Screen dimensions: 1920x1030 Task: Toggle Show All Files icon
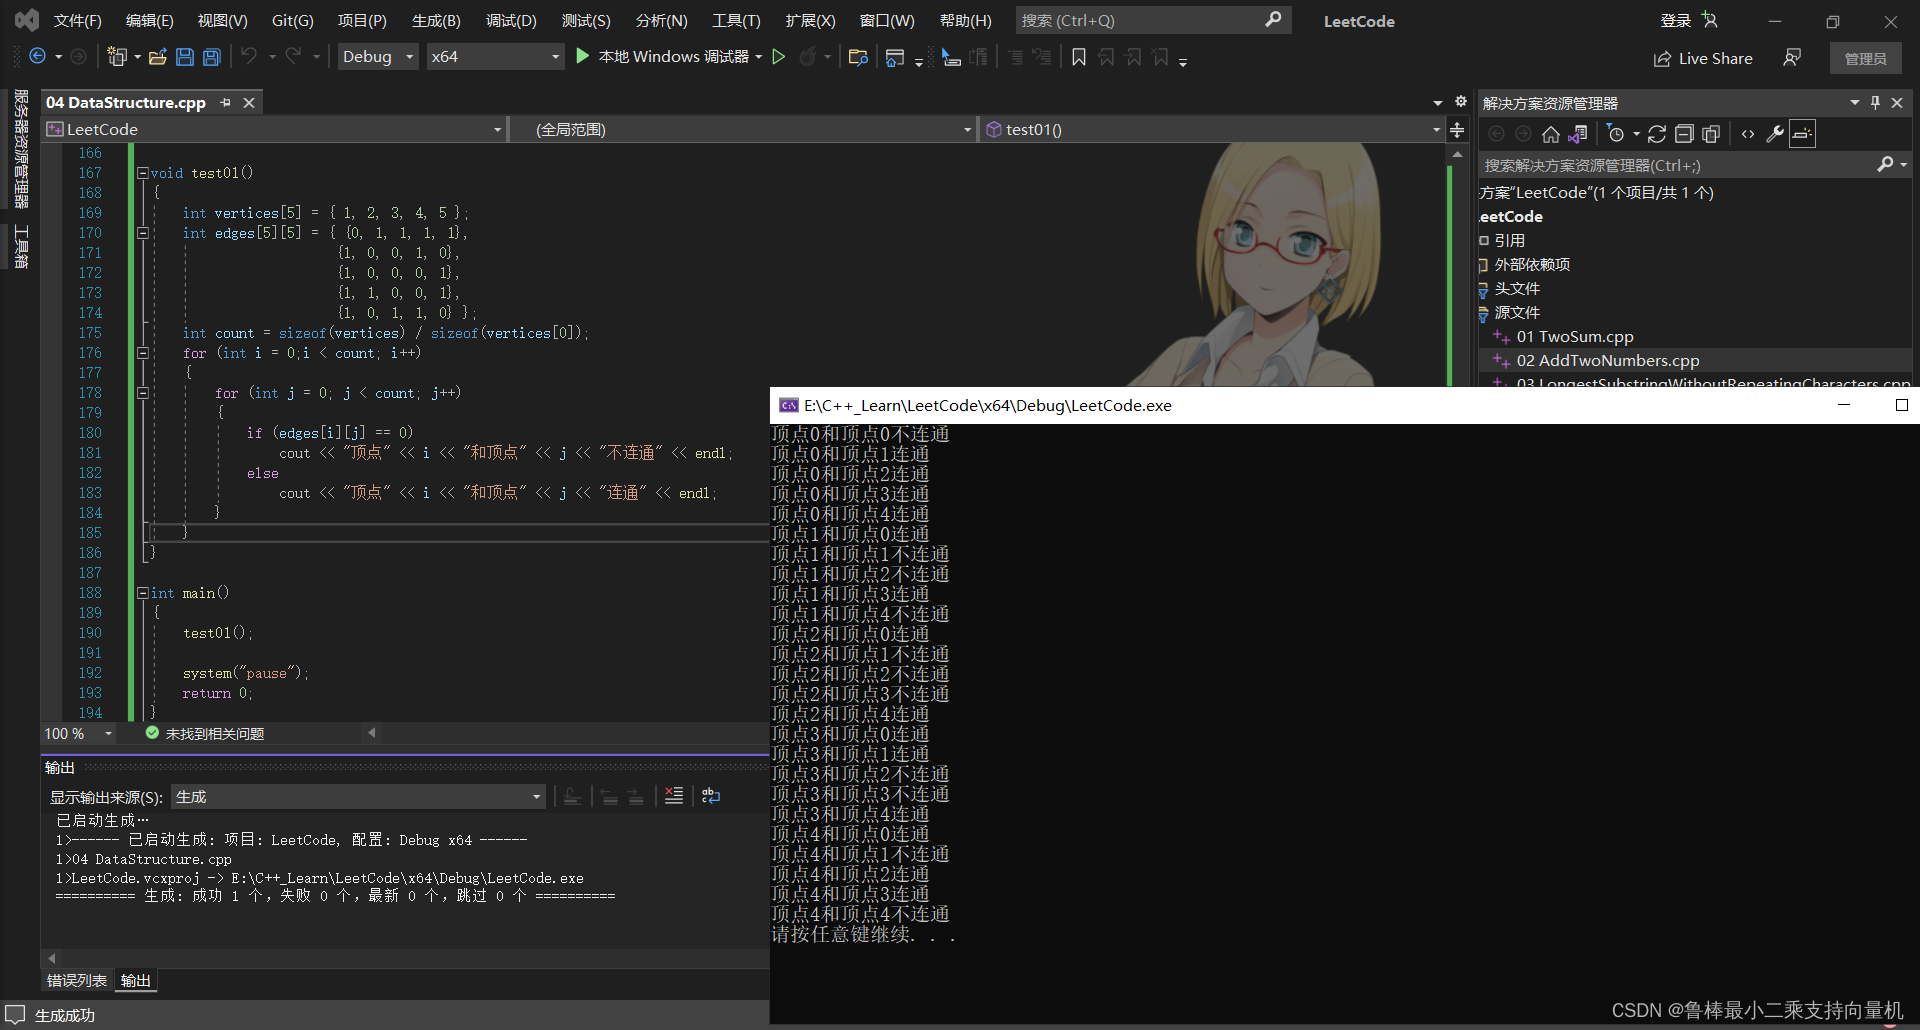pos(1711,134)
